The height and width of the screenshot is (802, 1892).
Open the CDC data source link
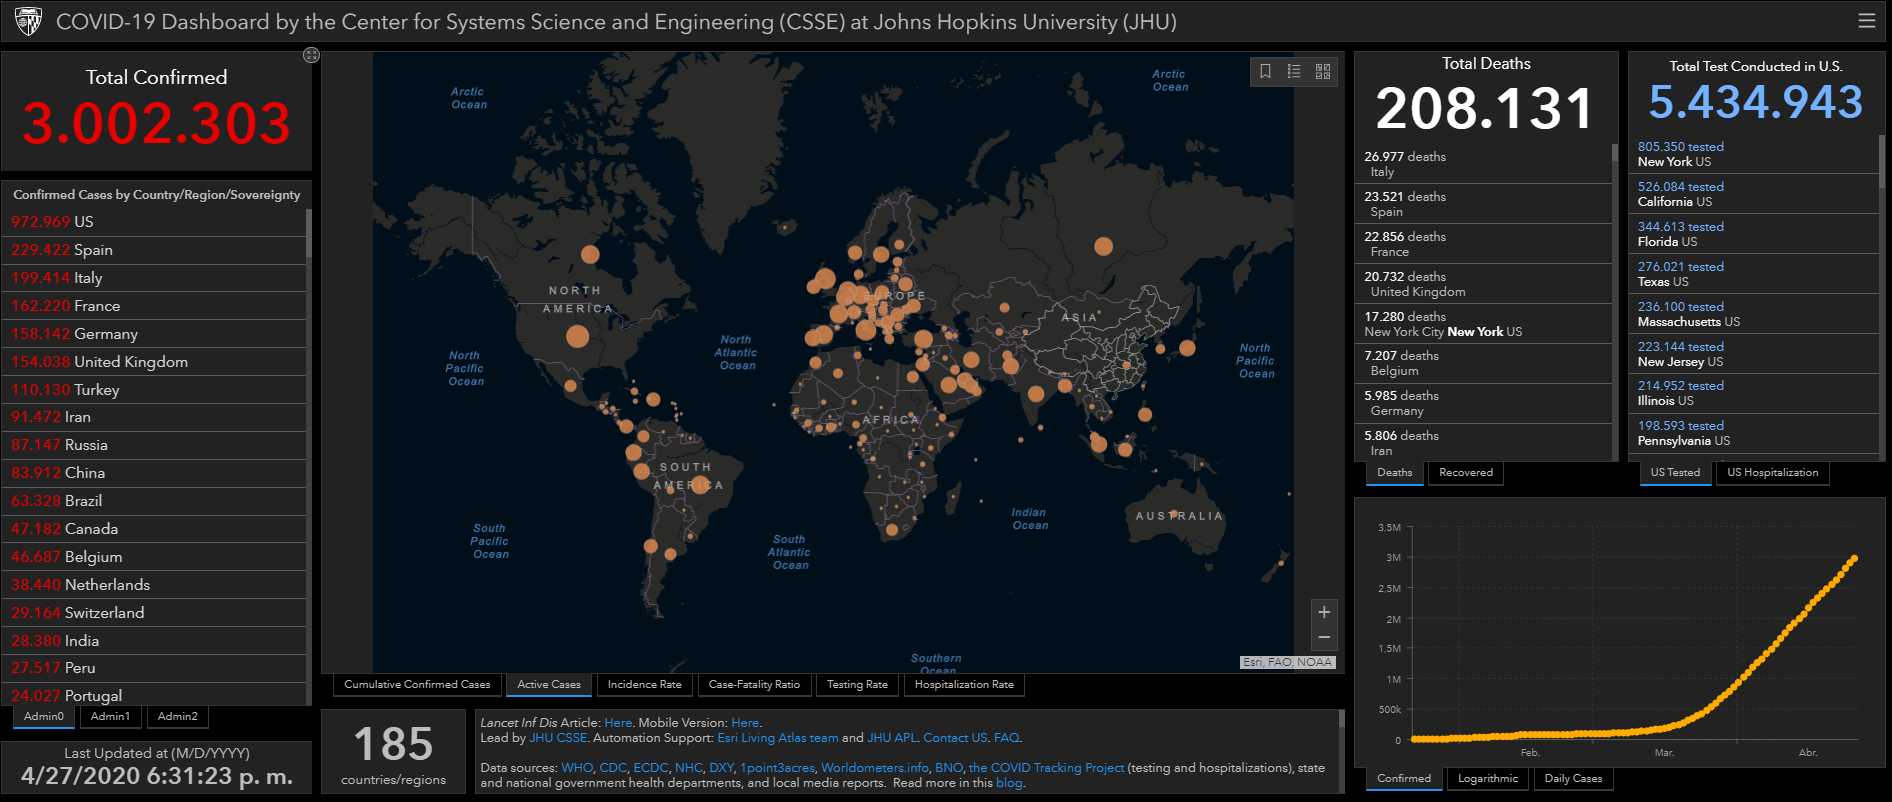point(613,768)
